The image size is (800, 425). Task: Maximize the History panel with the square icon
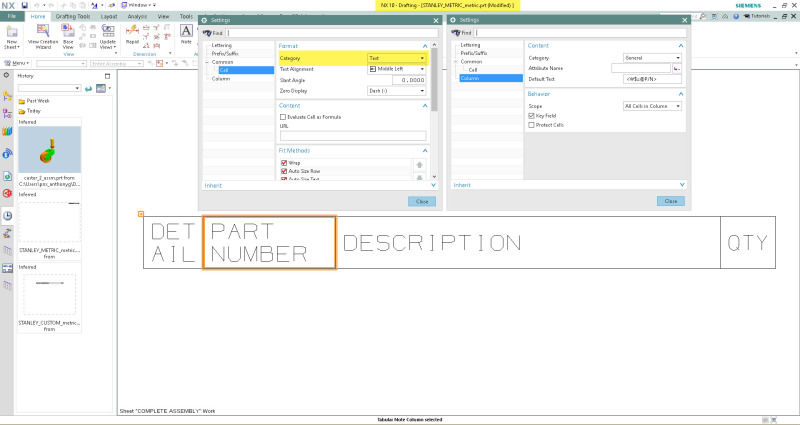pos(107,76)
